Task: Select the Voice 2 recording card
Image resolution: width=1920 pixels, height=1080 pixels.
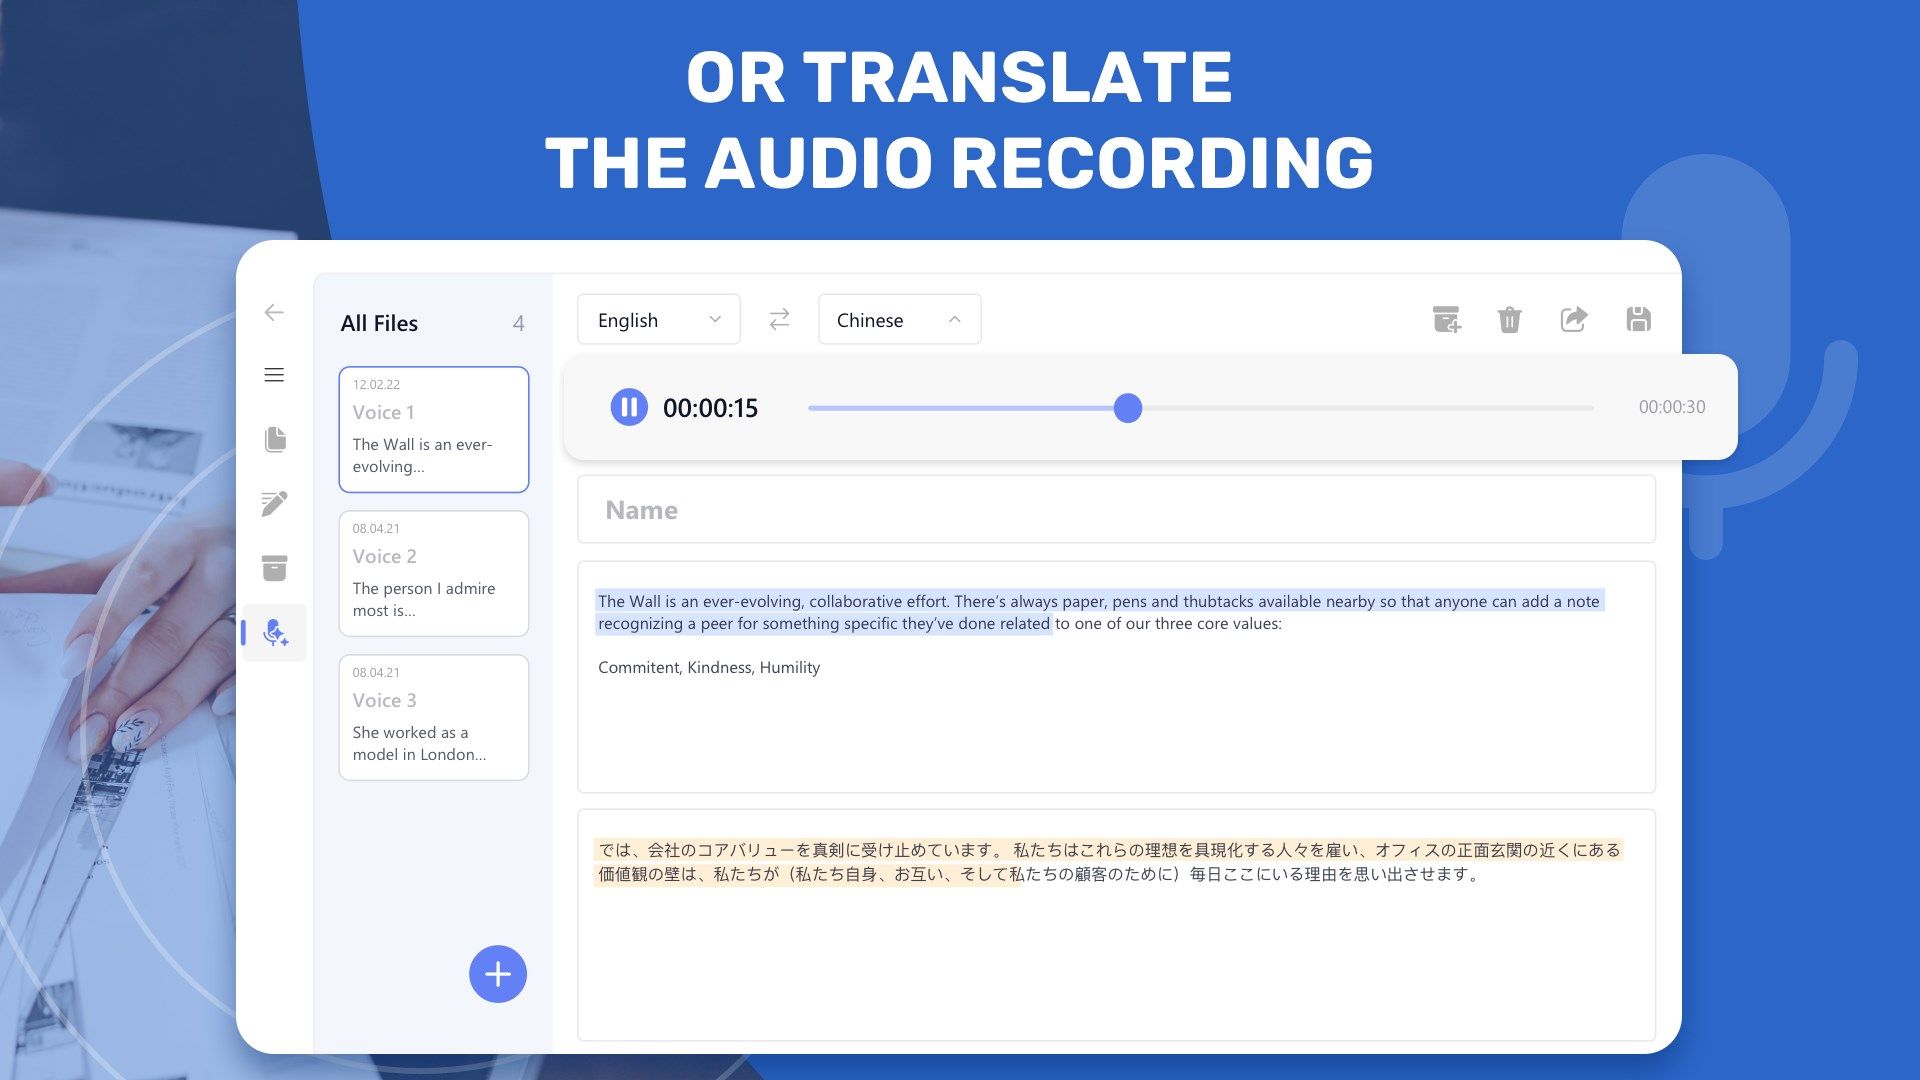Action: coord(434,574)
